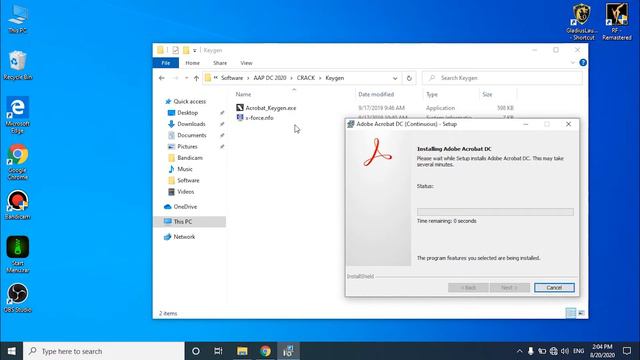Open the address bar history dropdown
Image resolution: width=640 pixels, height=360 pixels.
395,78
